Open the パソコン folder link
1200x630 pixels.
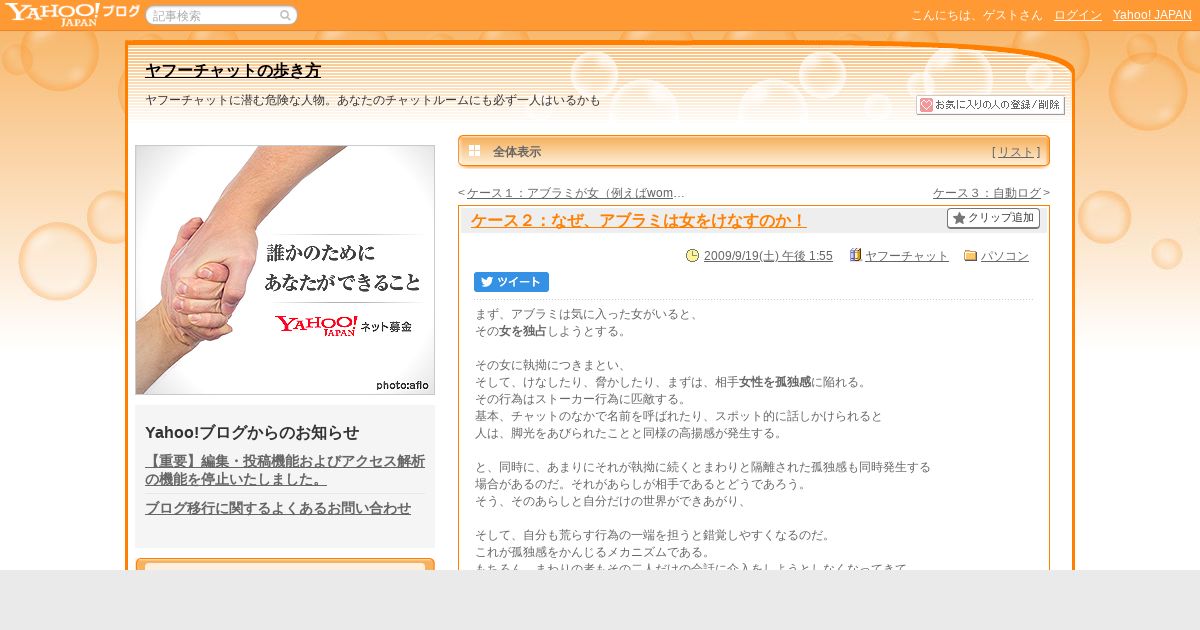[1005, 256]
